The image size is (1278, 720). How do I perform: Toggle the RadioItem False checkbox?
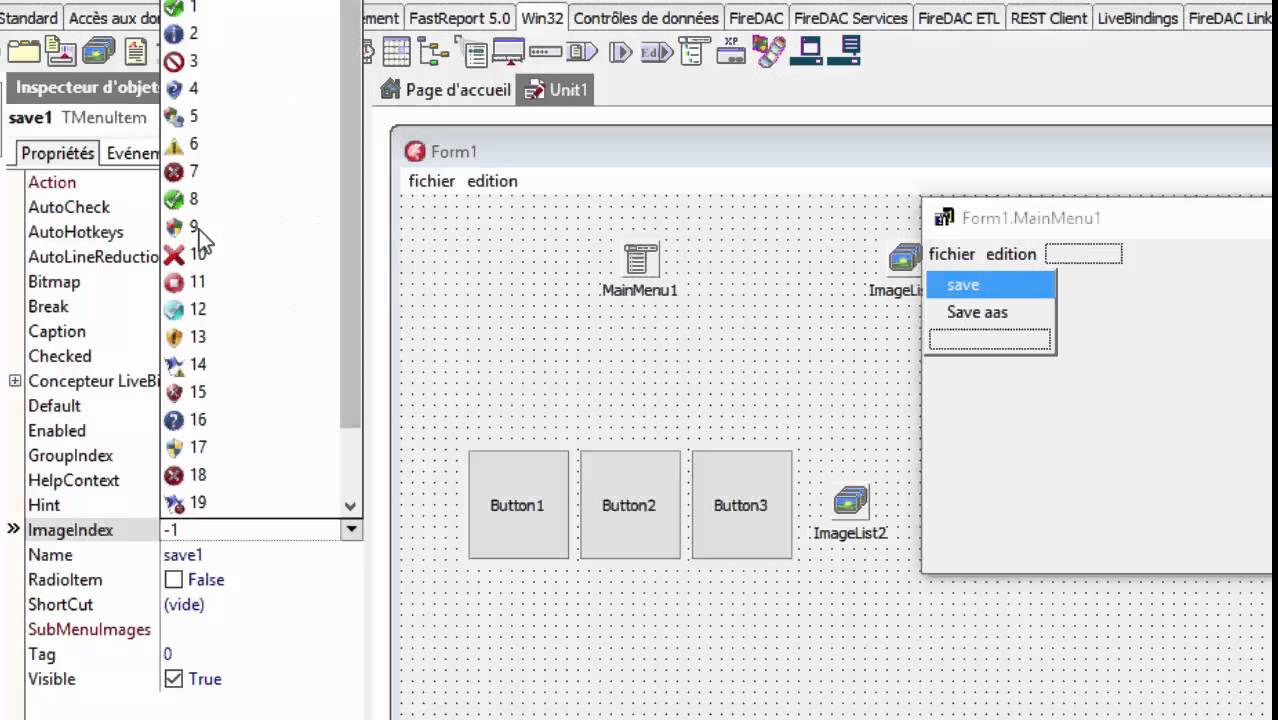[x=174, y=580]
